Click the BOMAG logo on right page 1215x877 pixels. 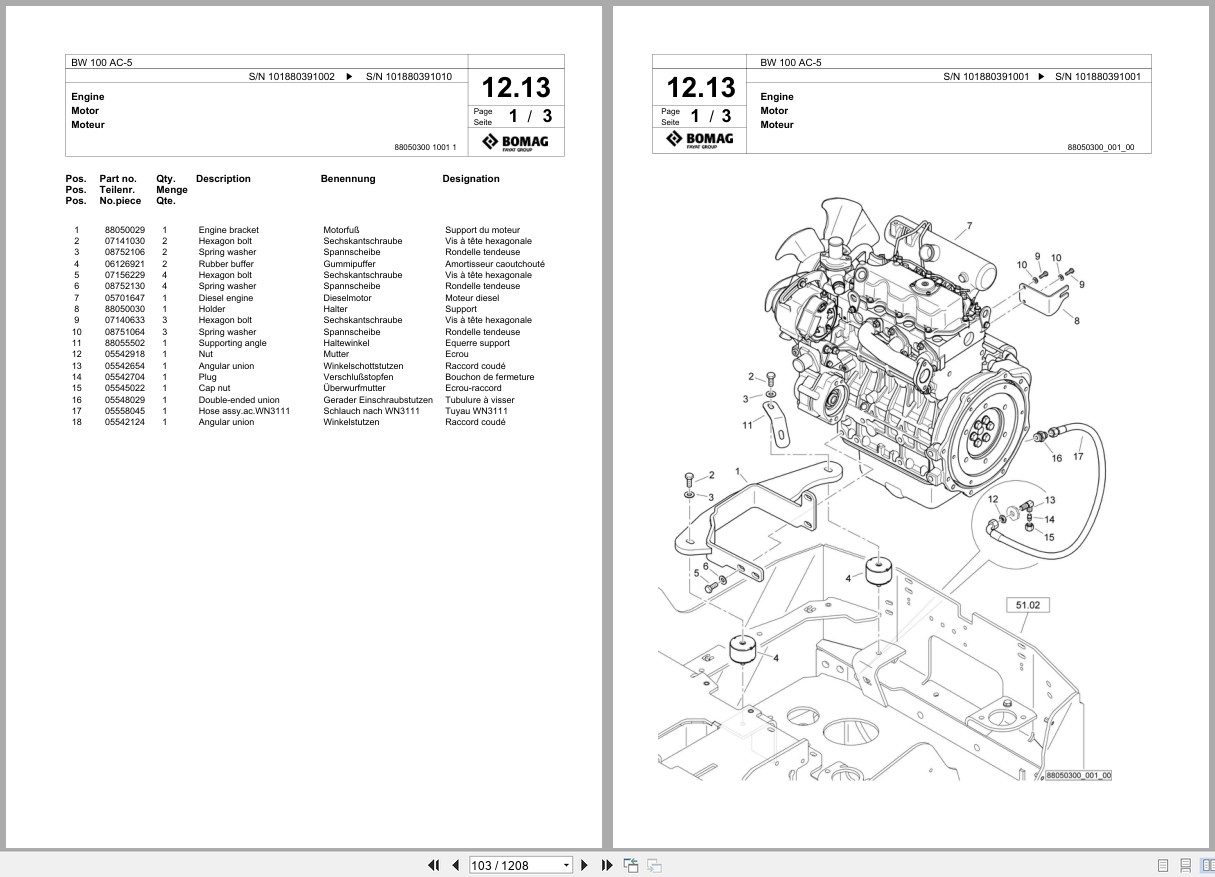(x=700, y=139)
